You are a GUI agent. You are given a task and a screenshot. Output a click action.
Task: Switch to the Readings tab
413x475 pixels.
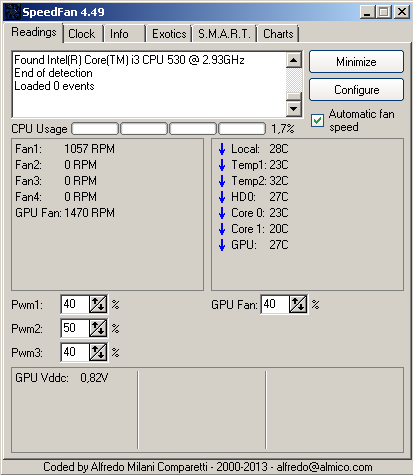(34, 33)
